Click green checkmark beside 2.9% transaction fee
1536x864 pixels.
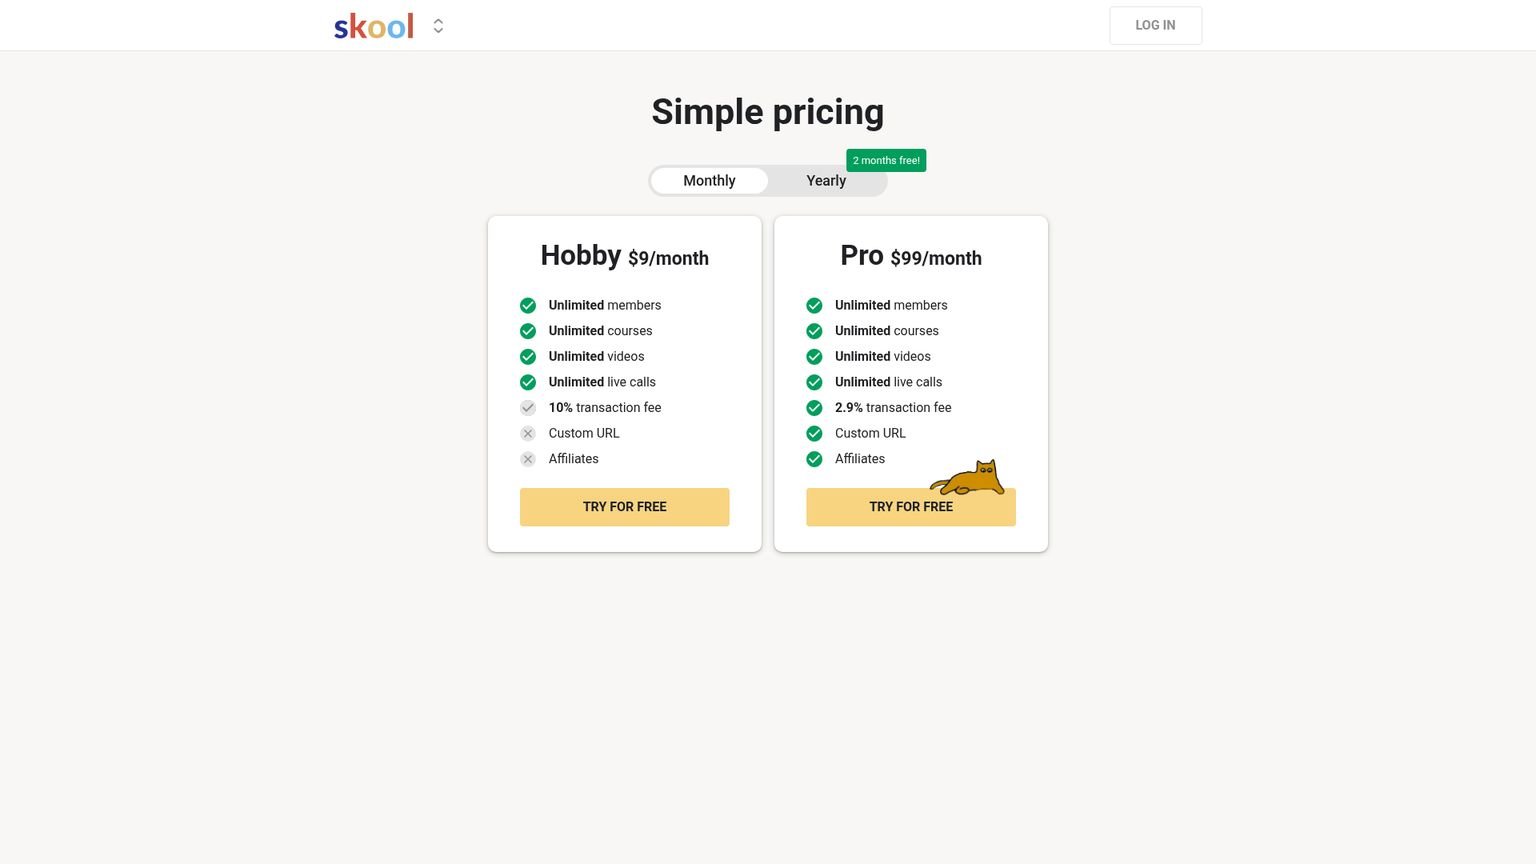[814, 408]
